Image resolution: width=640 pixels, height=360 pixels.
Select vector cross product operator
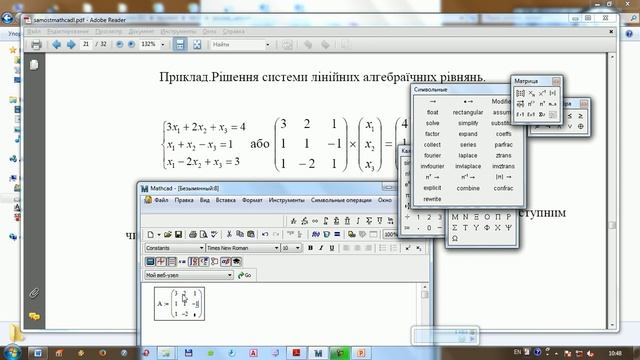pyautogui.click(x=531, y=115)
